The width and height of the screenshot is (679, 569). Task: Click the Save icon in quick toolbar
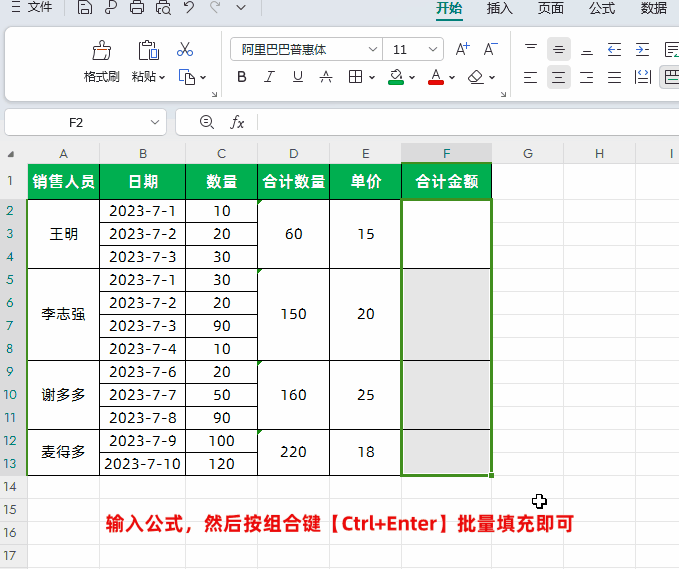pos(85,7)
